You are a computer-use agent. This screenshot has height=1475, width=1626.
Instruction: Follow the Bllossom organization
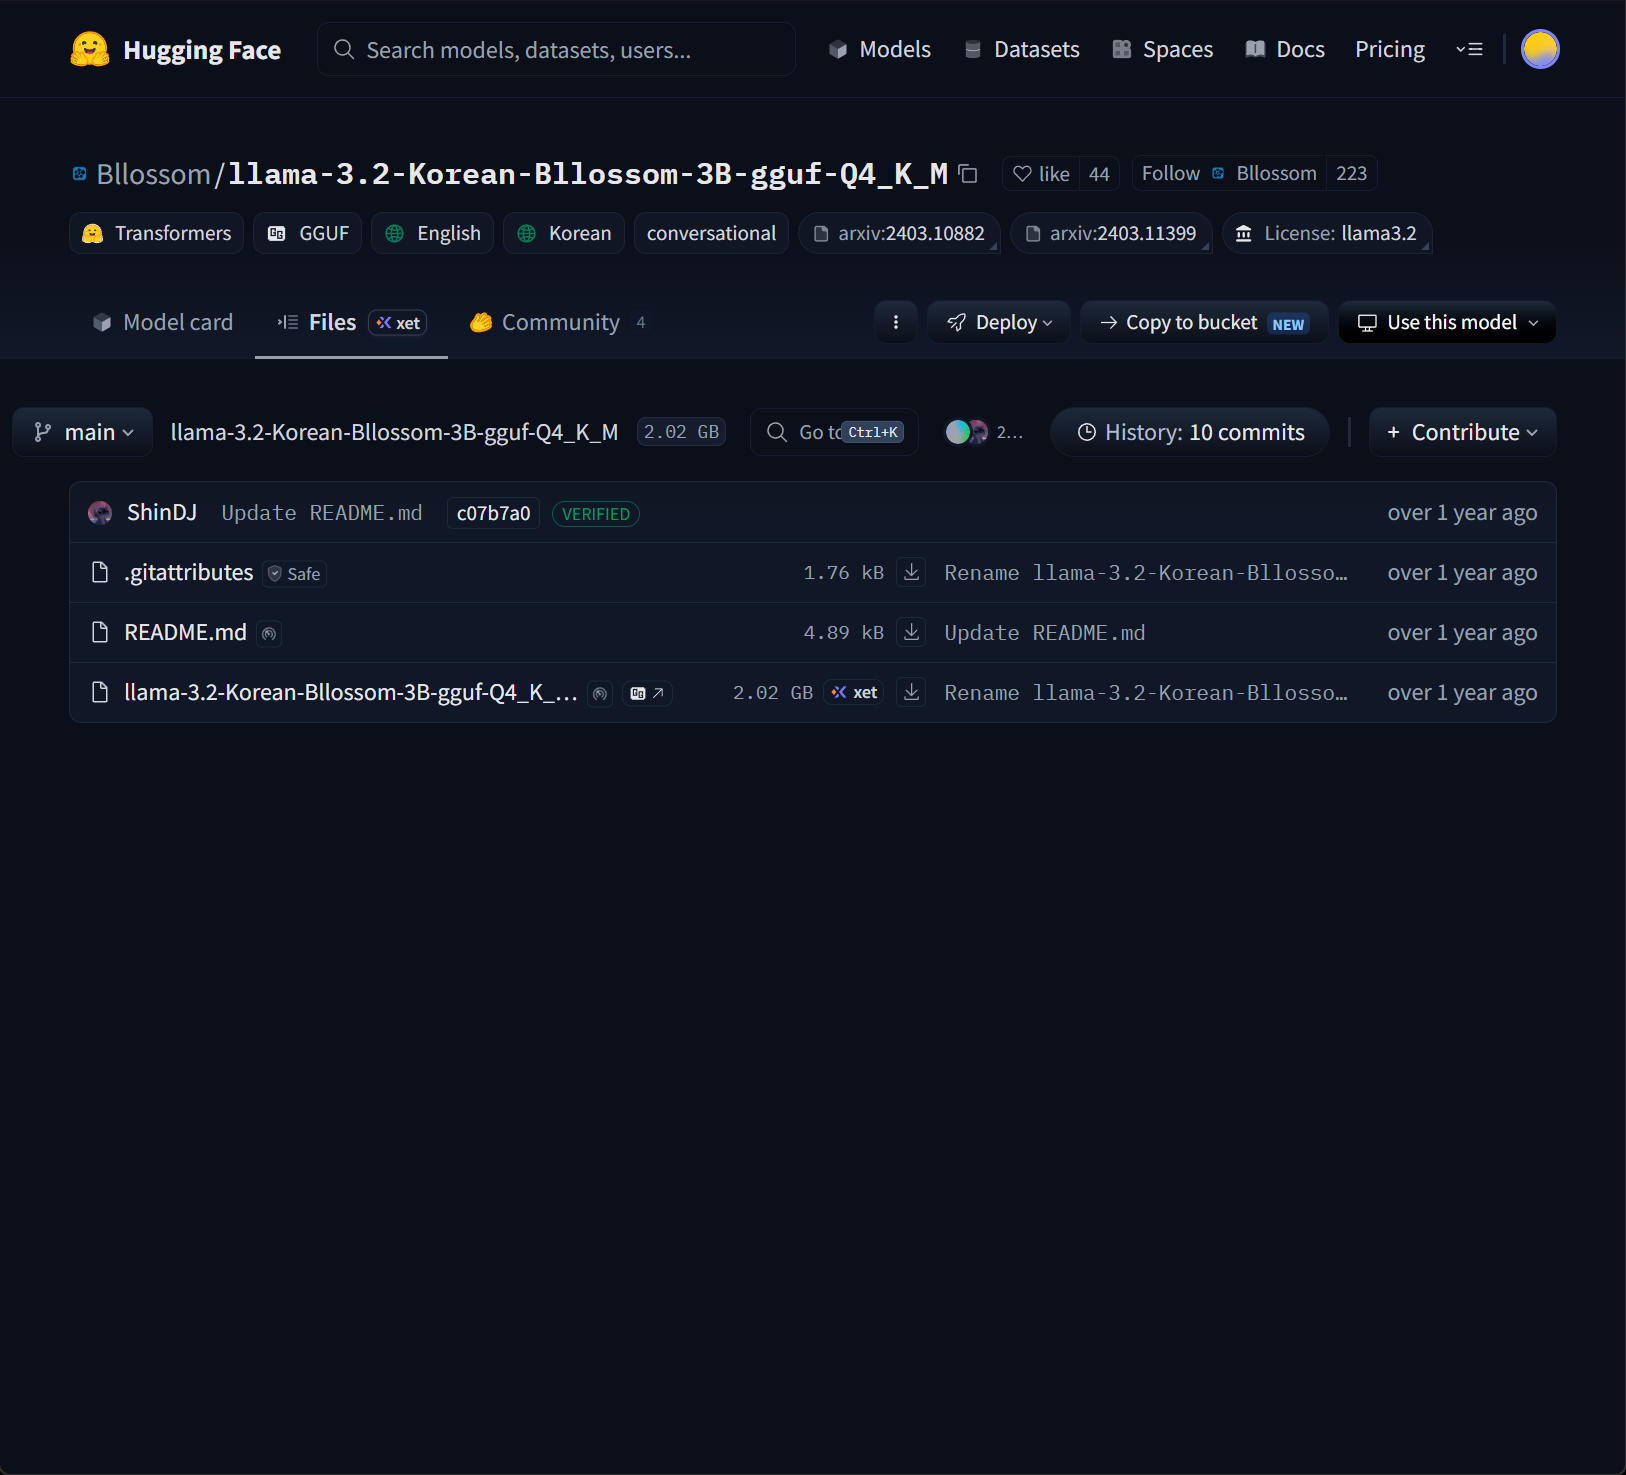[x=1229, y=174]
